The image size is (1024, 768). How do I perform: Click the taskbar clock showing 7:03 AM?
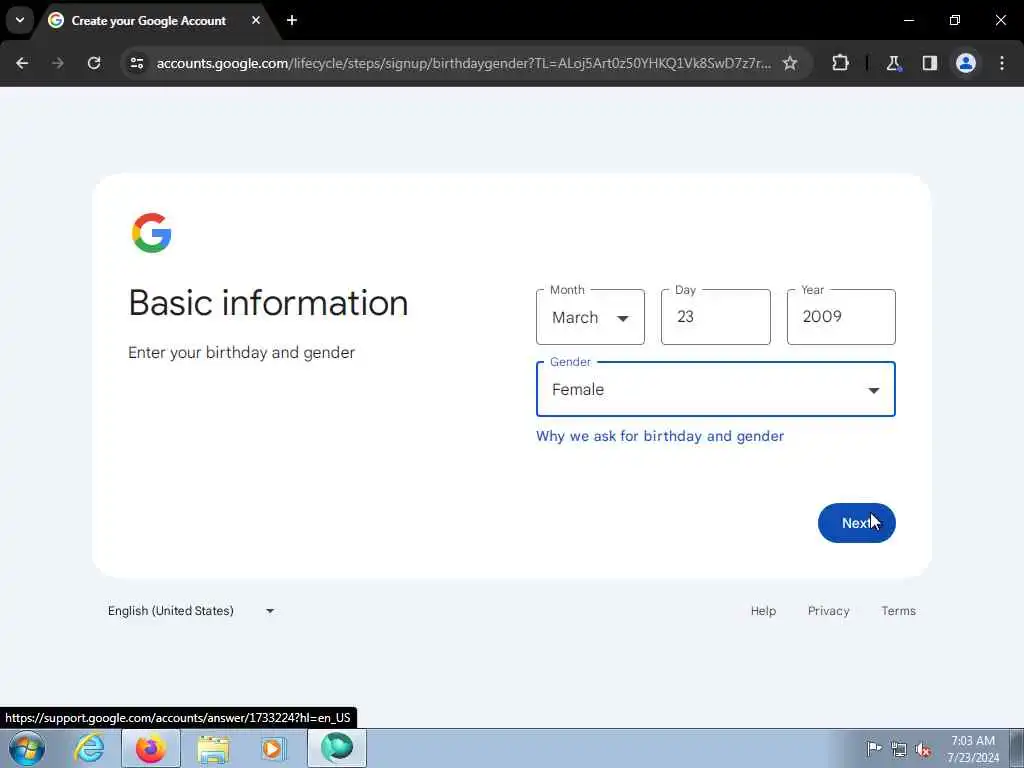tap(972, 749)
